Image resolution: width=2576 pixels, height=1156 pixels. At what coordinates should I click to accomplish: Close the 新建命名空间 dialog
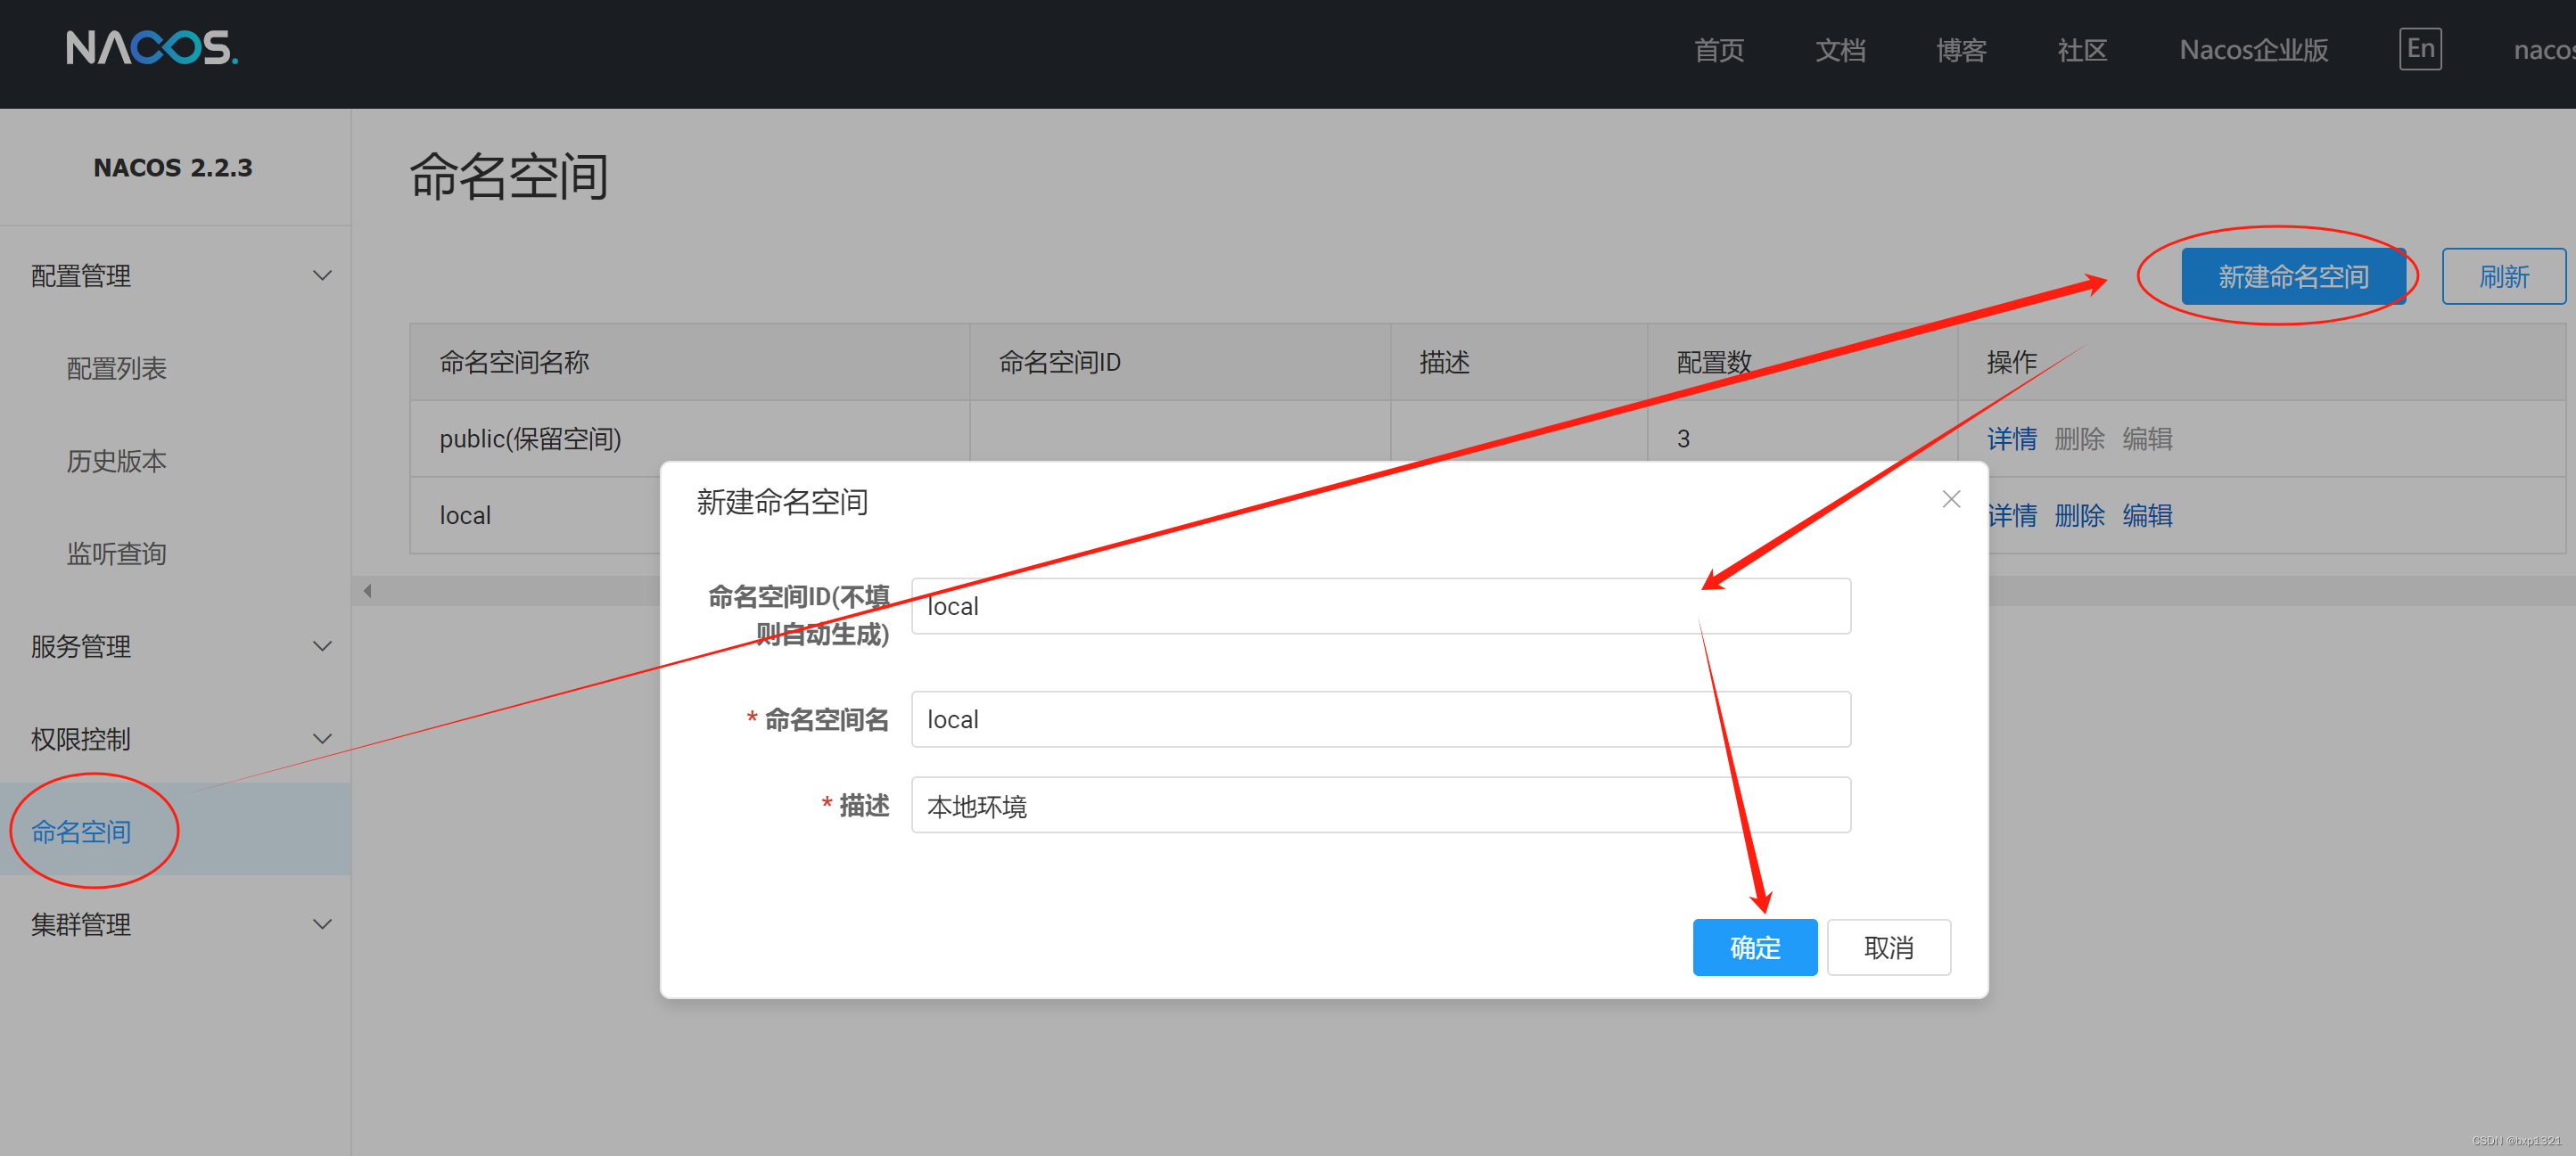tap(1950, 498)
